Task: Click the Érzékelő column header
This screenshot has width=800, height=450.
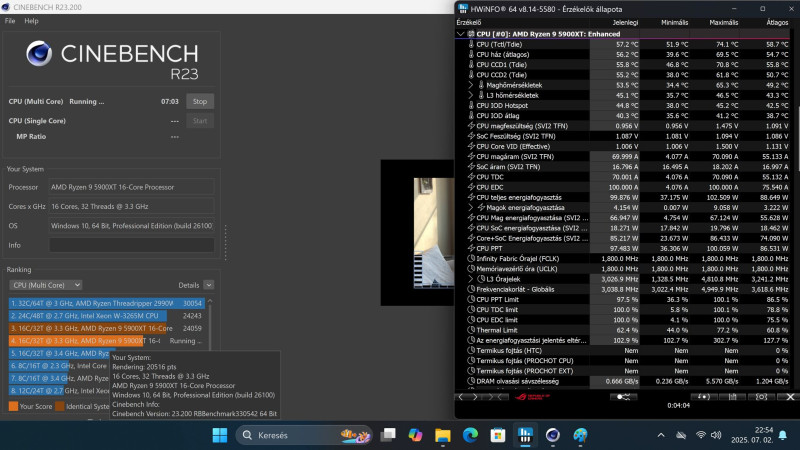Action: click(x=469, y=22)
